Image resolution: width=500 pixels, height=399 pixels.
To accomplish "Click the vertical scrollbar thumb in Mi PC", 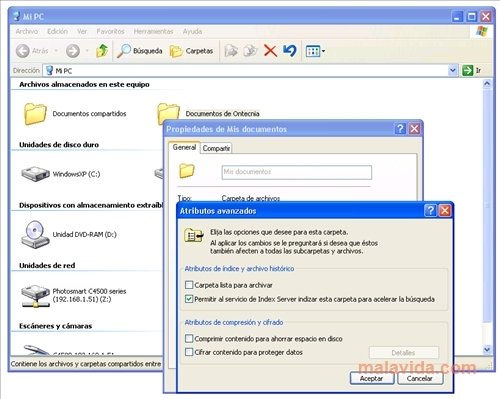I will tap(487, 205).
